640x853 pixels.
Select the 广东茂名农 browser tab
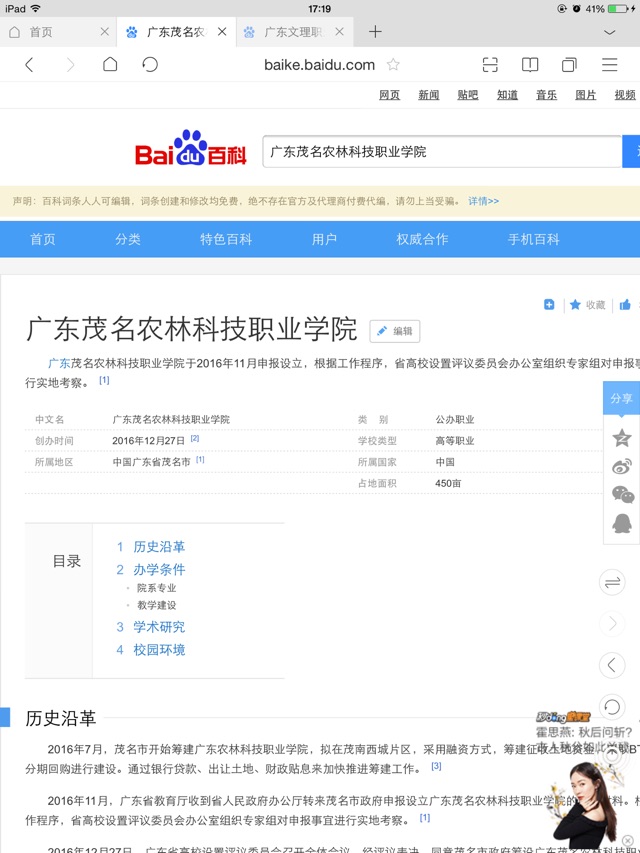click(177, 32)
